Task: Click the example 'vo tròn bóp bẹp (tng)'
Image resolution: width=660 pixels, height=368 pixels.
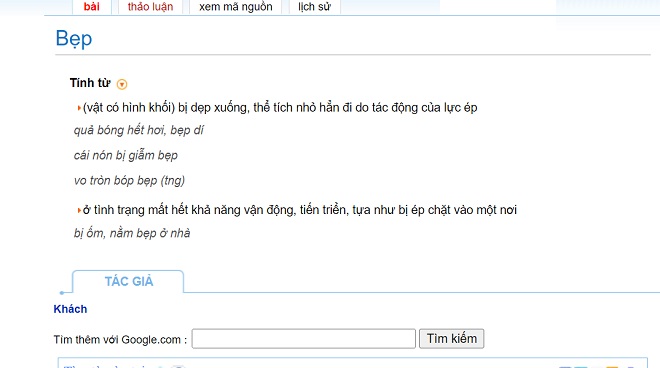Action: pyautogui.click(x=129, y=181)
